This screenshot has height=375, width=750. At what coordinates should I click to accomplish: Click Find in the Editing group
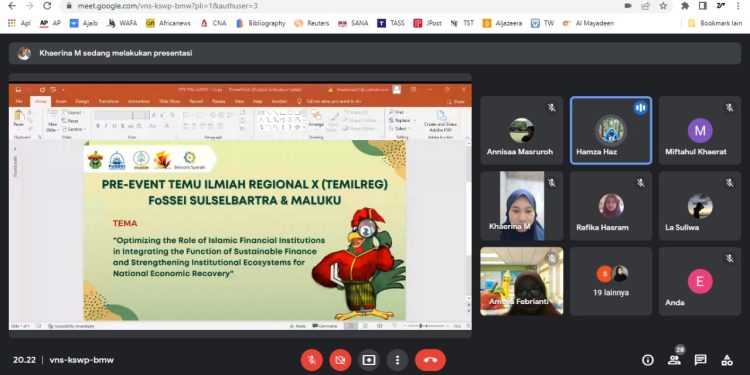tap(397, 112)
